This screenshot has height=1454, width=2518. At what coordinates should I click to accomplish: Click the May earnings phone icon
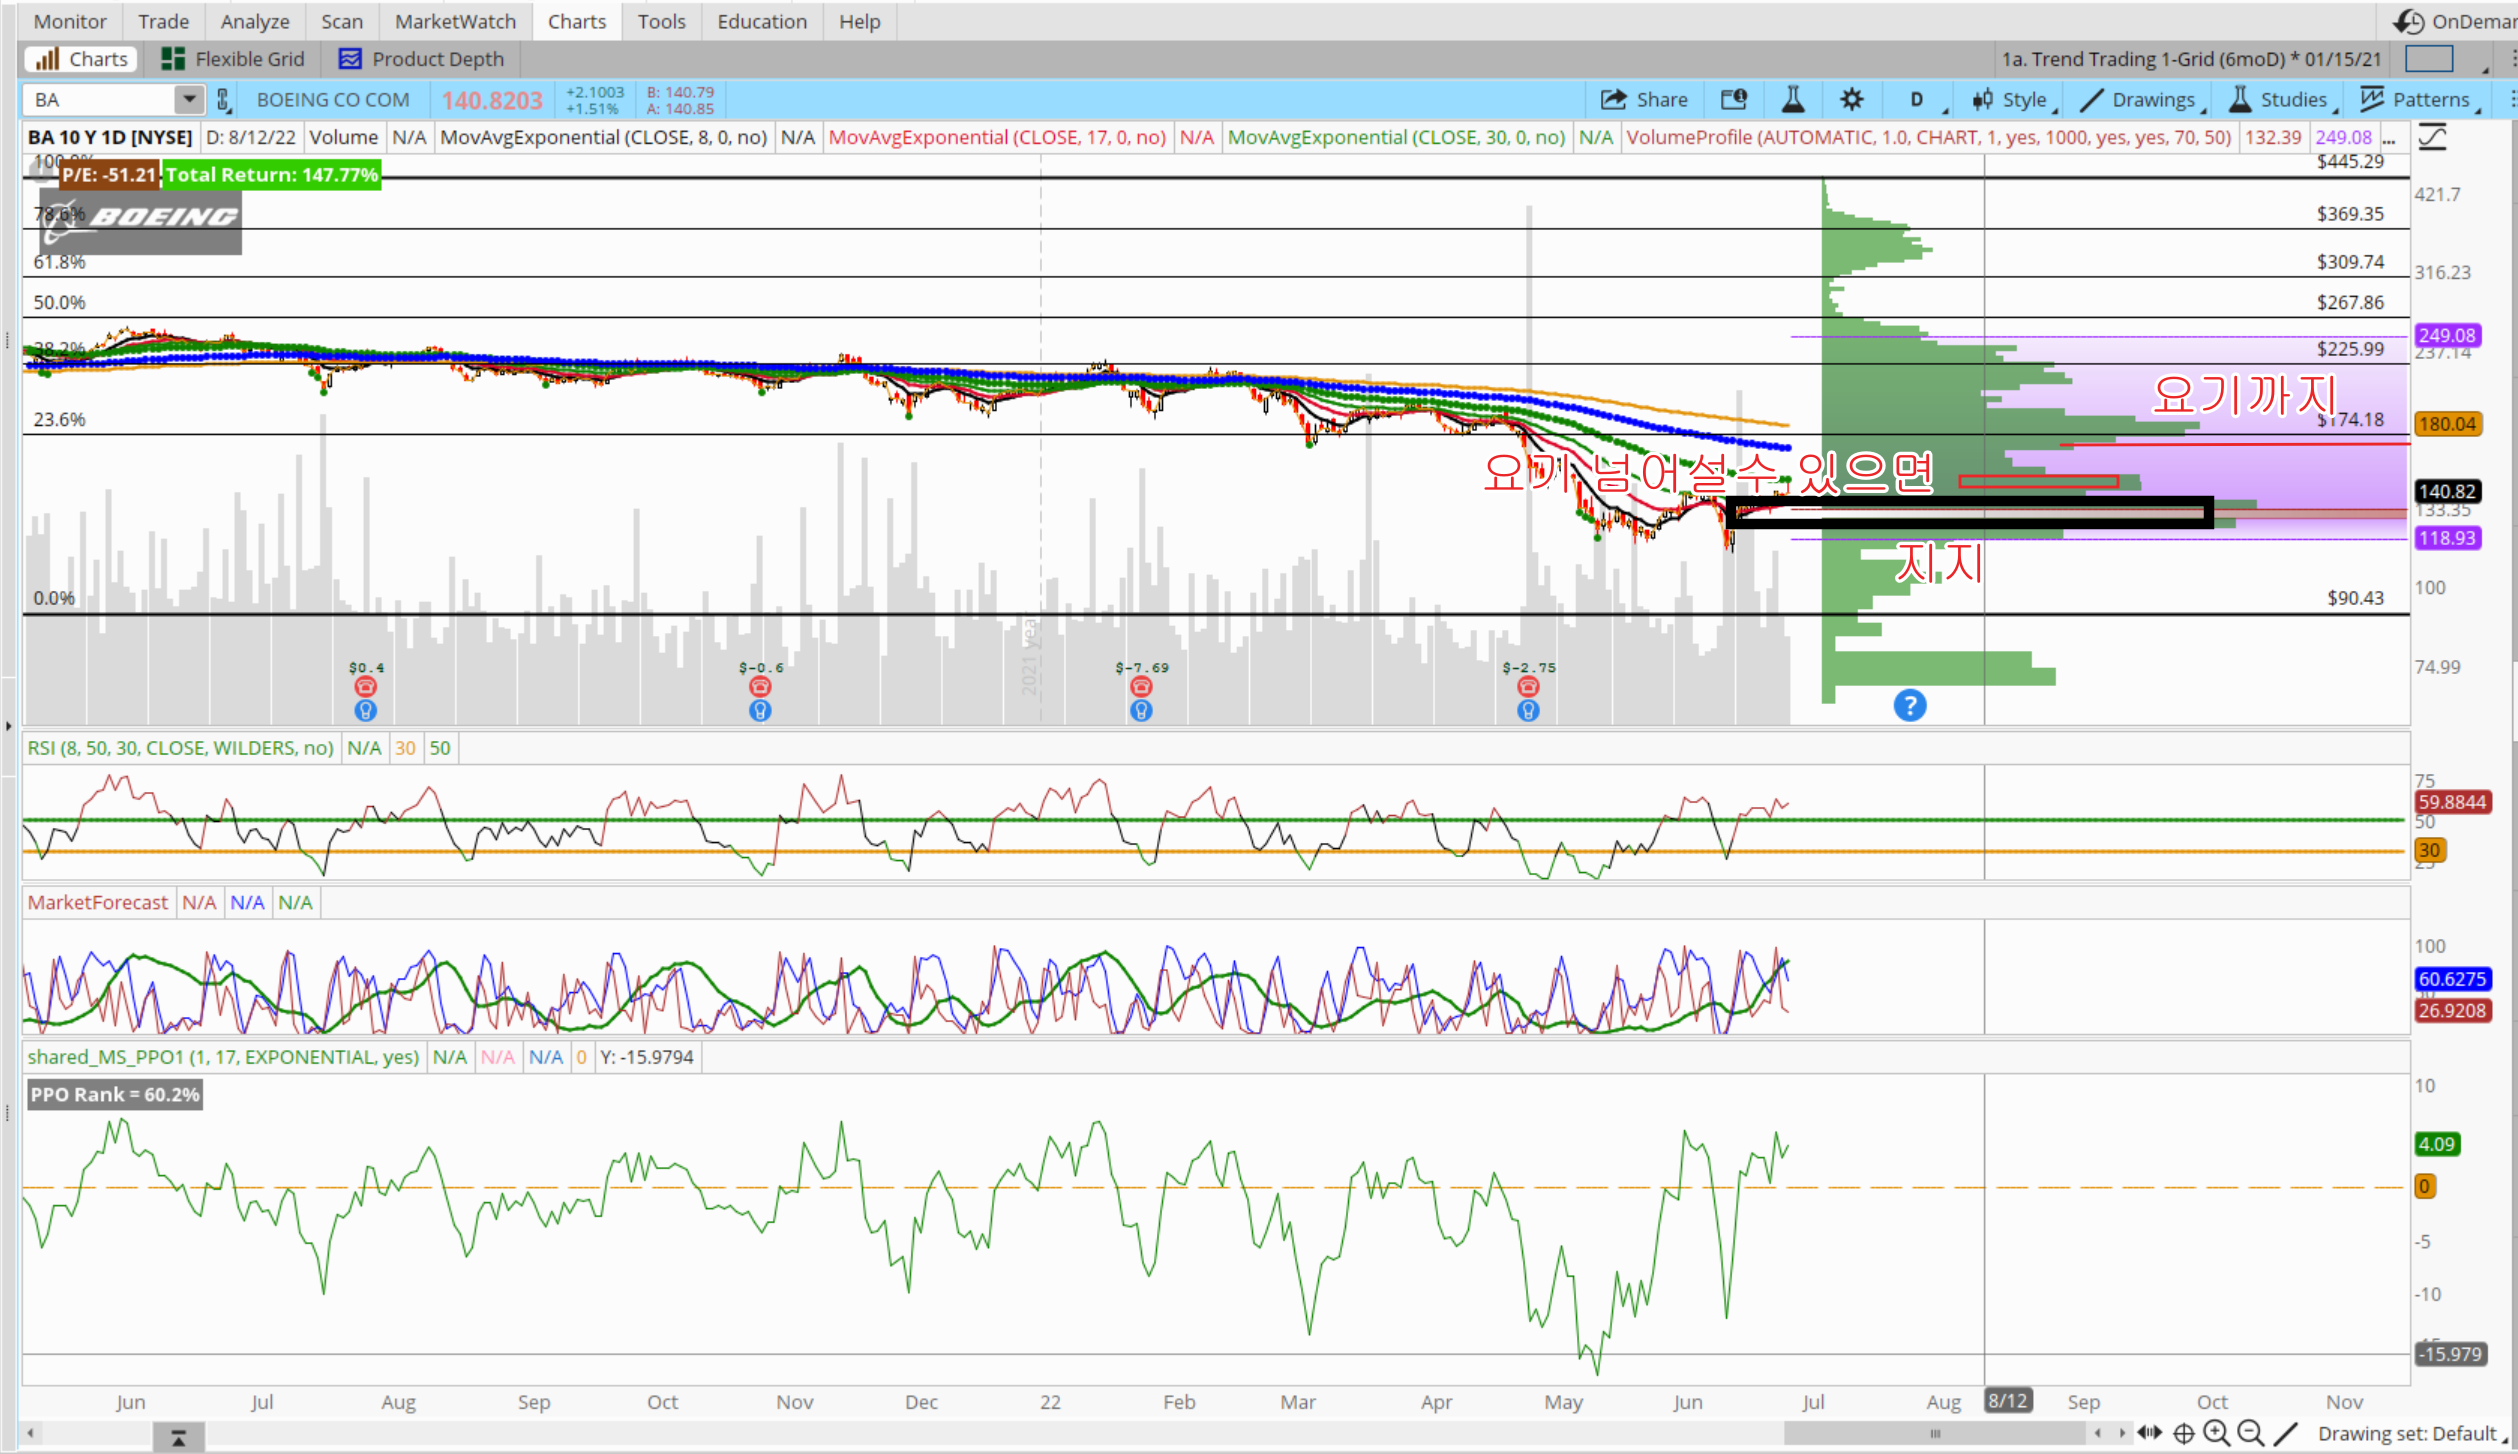point(1527,687)
